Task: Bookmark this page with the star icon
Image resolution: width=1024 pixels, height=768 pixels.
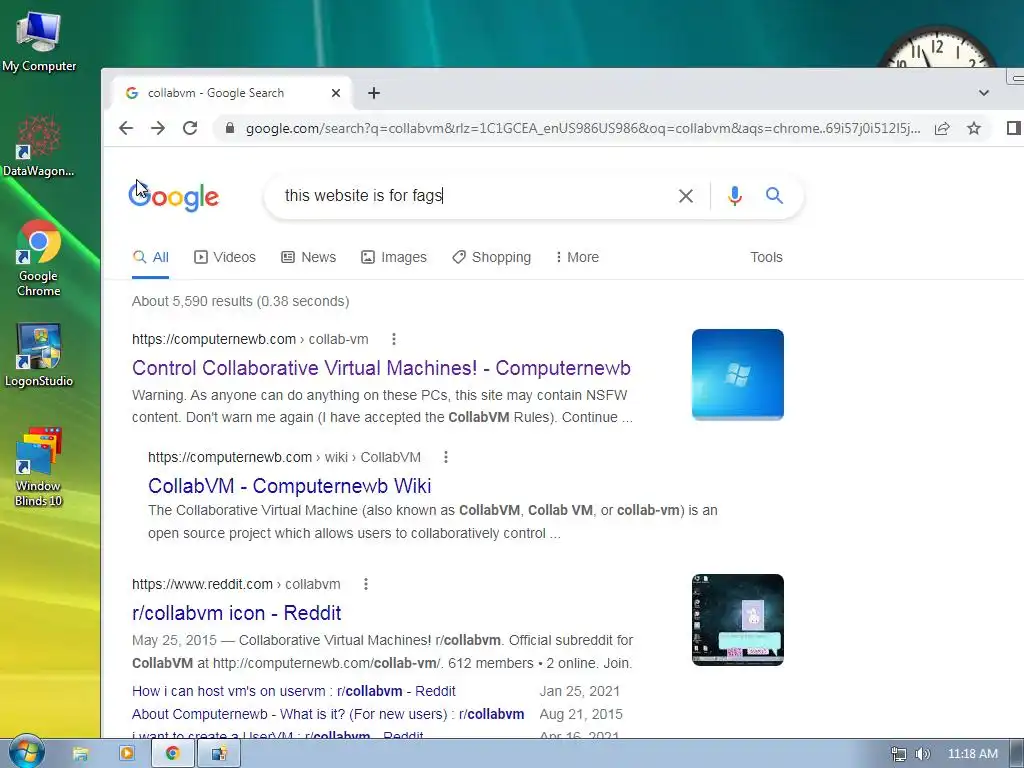Action: coord(974,128)
